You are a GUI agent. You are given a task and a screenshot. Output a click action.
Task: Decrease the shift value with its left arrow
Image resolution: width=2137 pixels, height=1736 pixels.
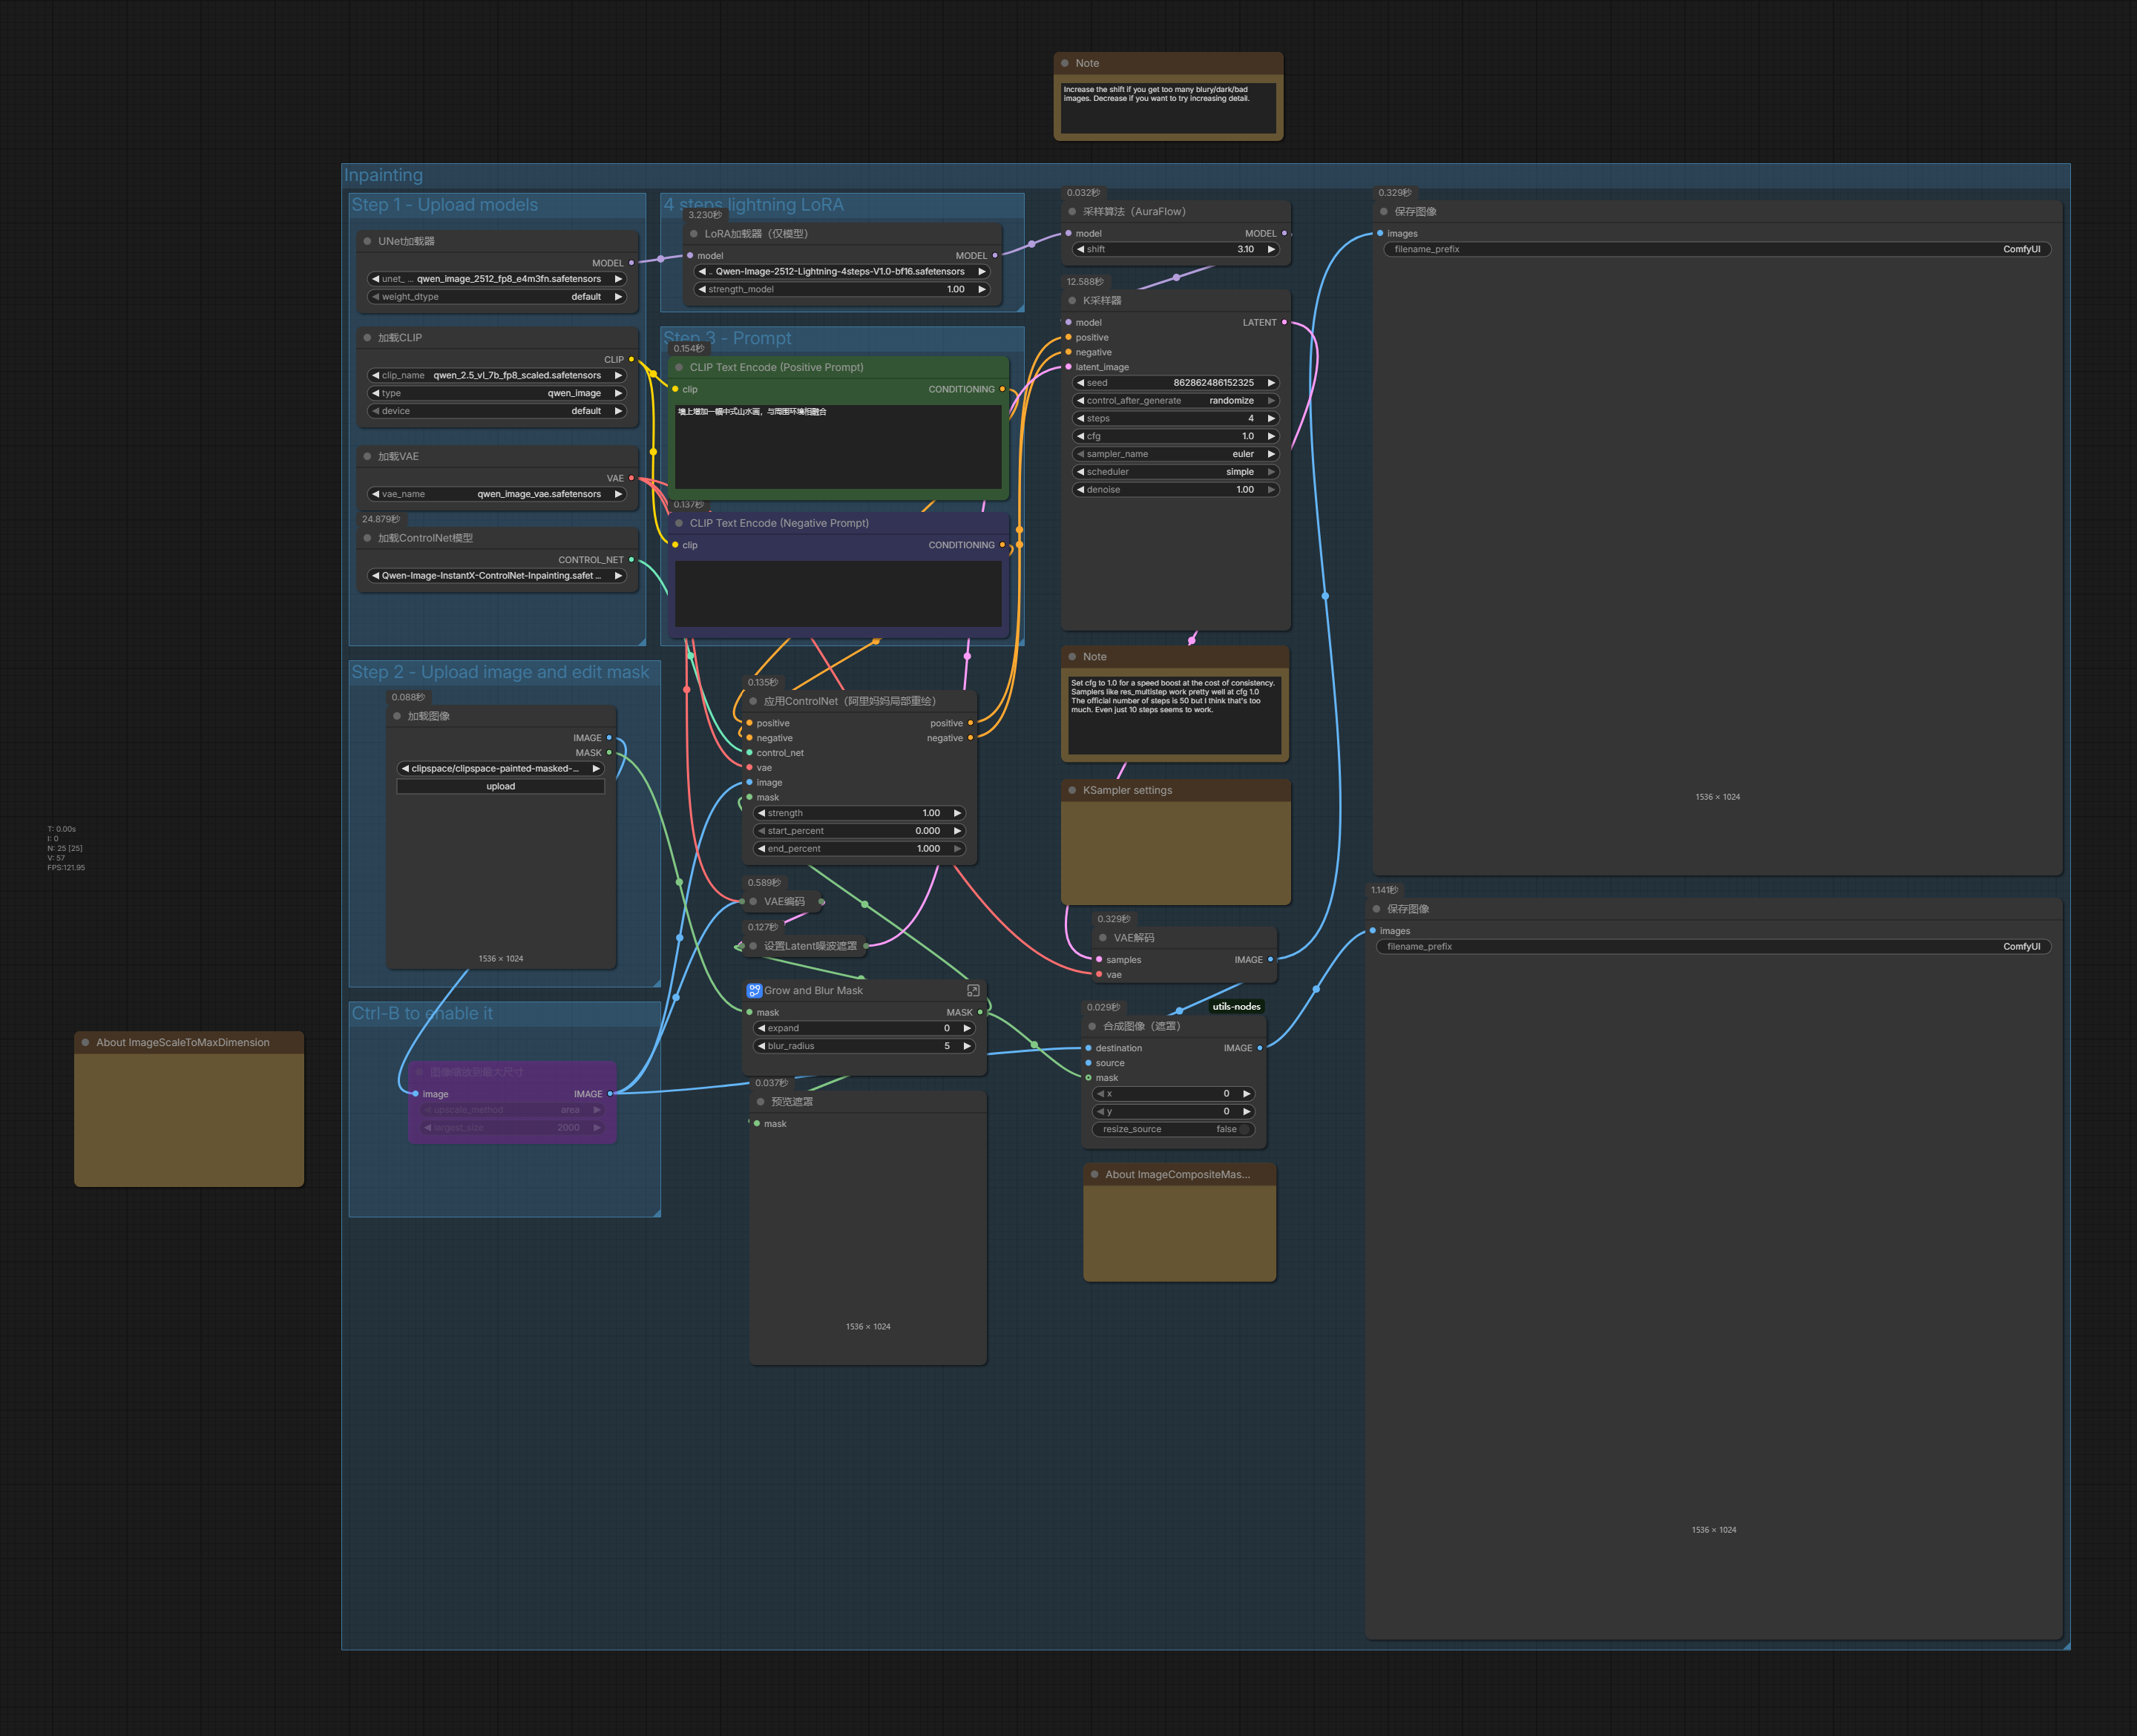pyautogui.click(x=1080, y=249)
